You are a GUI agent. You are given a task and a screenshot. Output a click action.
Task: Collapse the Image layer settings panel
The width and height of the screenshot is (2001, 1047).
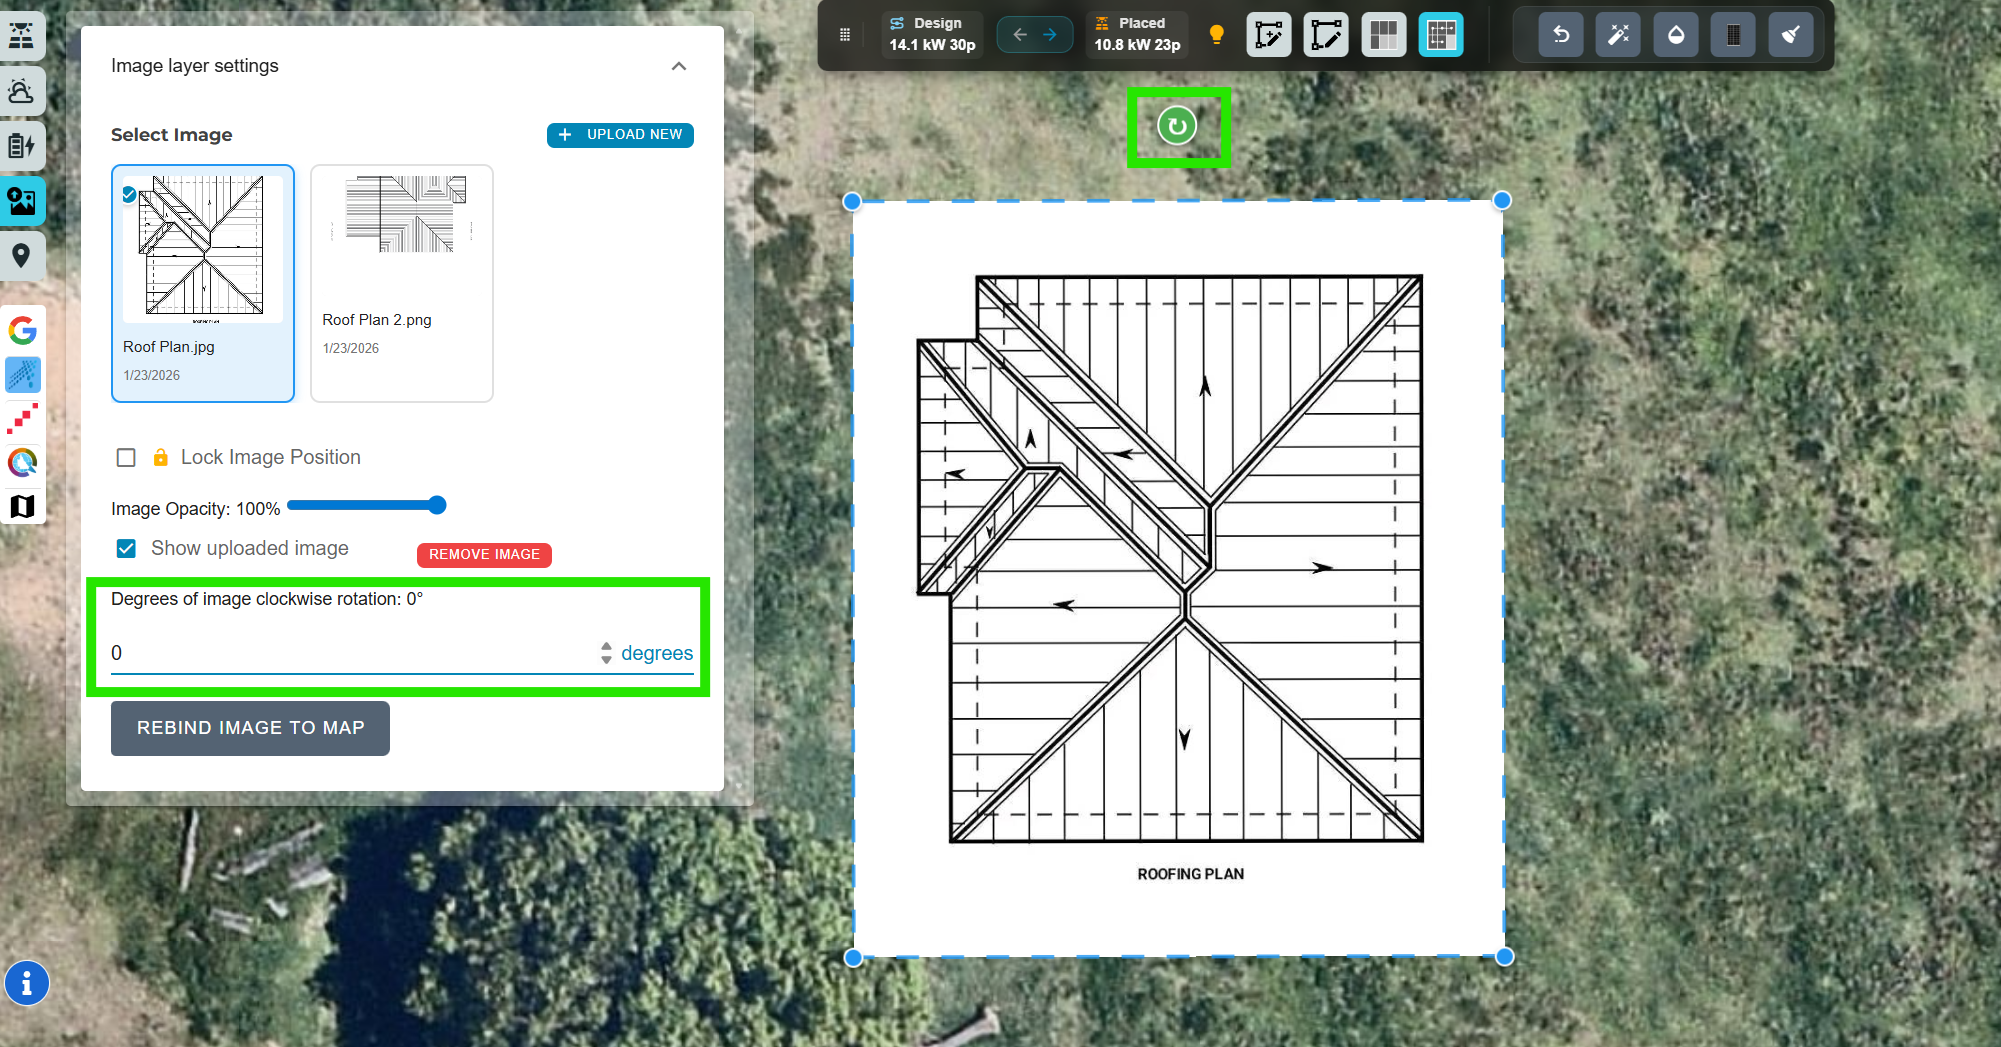[x=679, y=66]
